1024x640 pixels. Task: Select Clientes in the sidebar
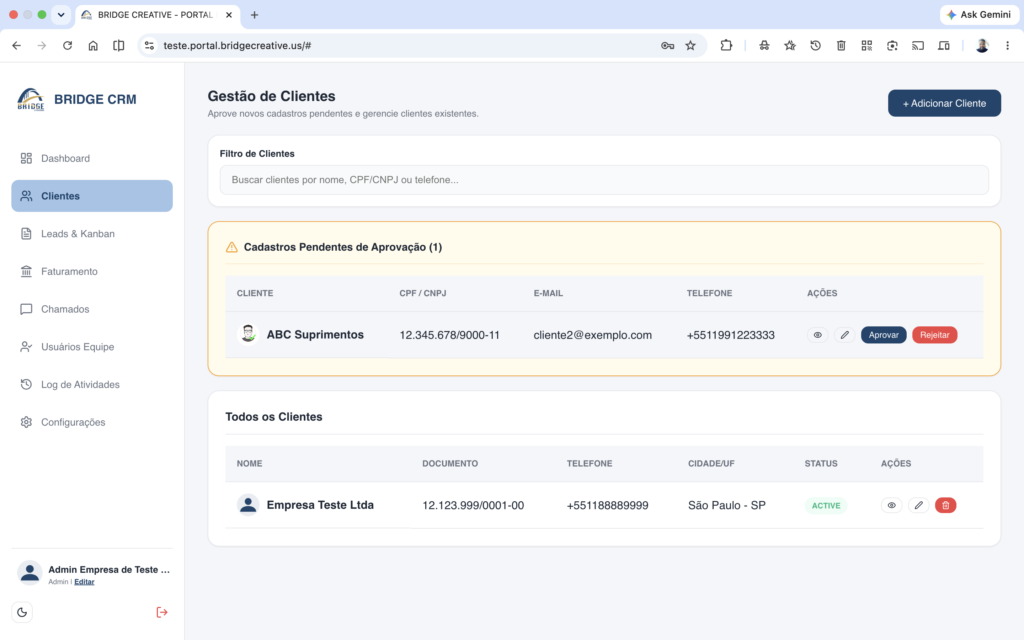[x=91, y=196]
